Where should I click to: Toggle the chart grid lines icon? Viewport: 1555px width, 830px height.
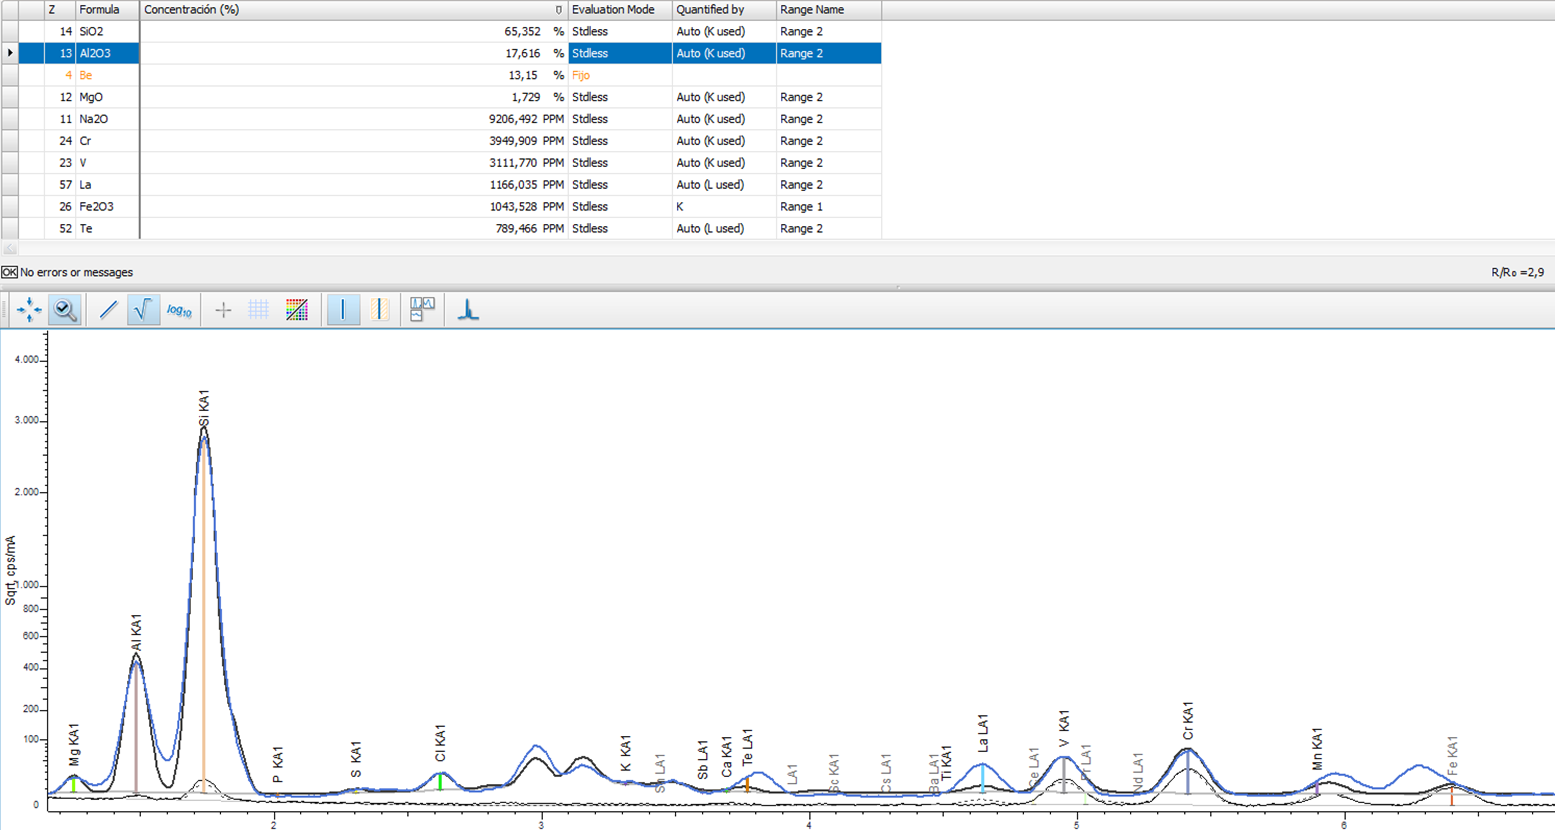258,310
